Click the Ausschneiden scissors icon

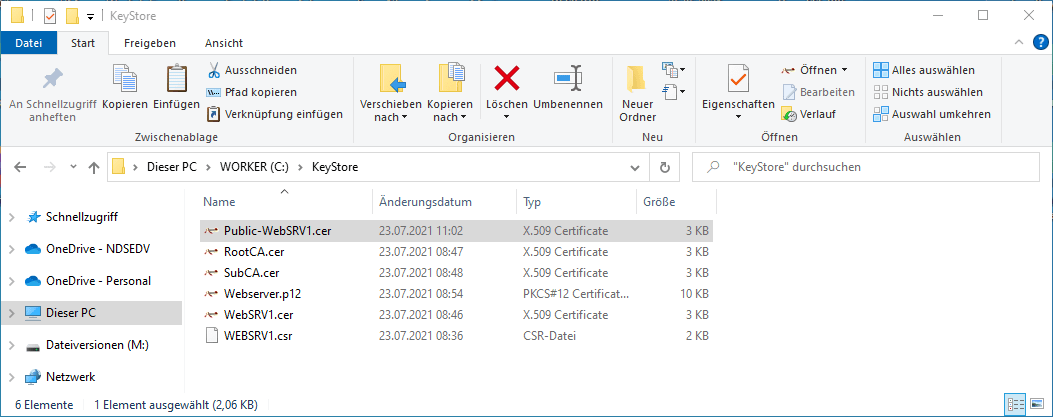pos(214,70)
